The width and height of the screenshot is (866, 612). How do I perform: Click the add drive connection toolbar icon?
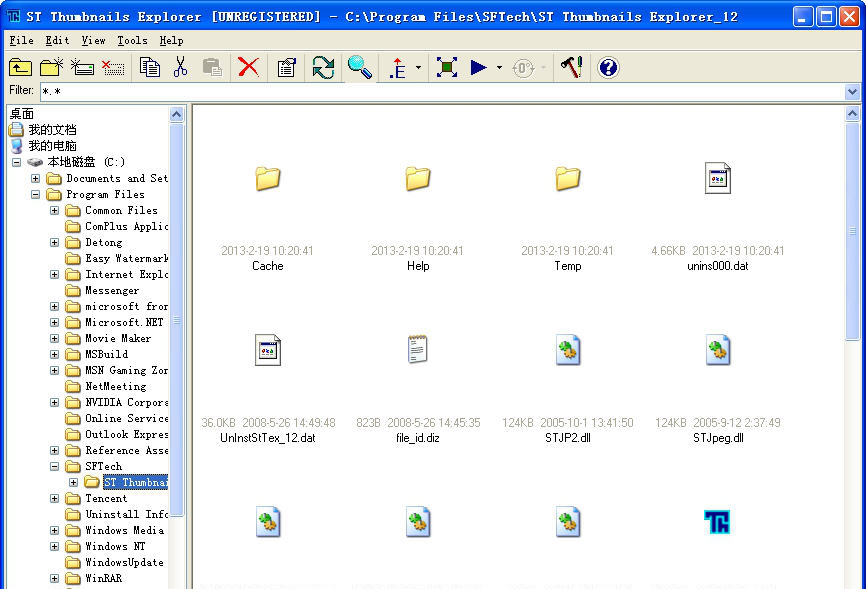pyautogui.click(x=82, y=68)
